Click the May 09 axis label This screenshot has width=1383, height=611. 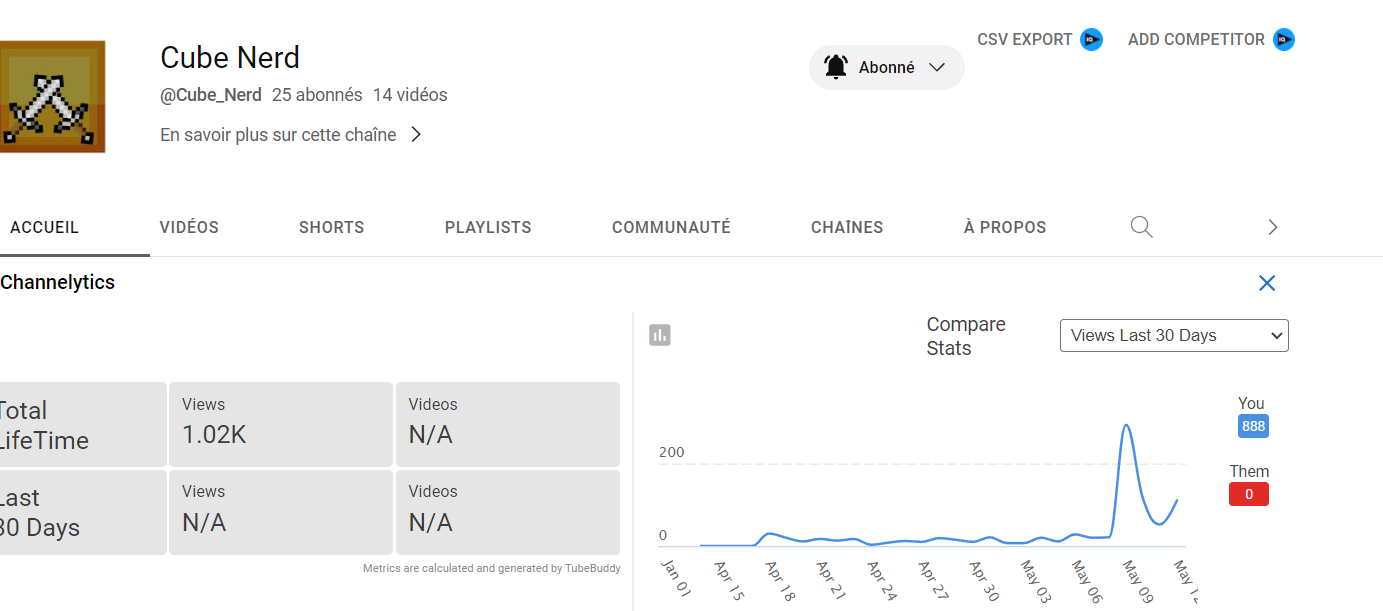tap(1137, 582)
